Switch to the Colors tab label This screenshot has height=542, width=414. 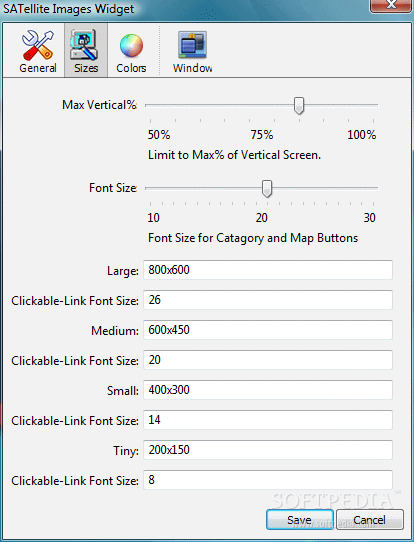pyautogui.click(x=131, y=68)
